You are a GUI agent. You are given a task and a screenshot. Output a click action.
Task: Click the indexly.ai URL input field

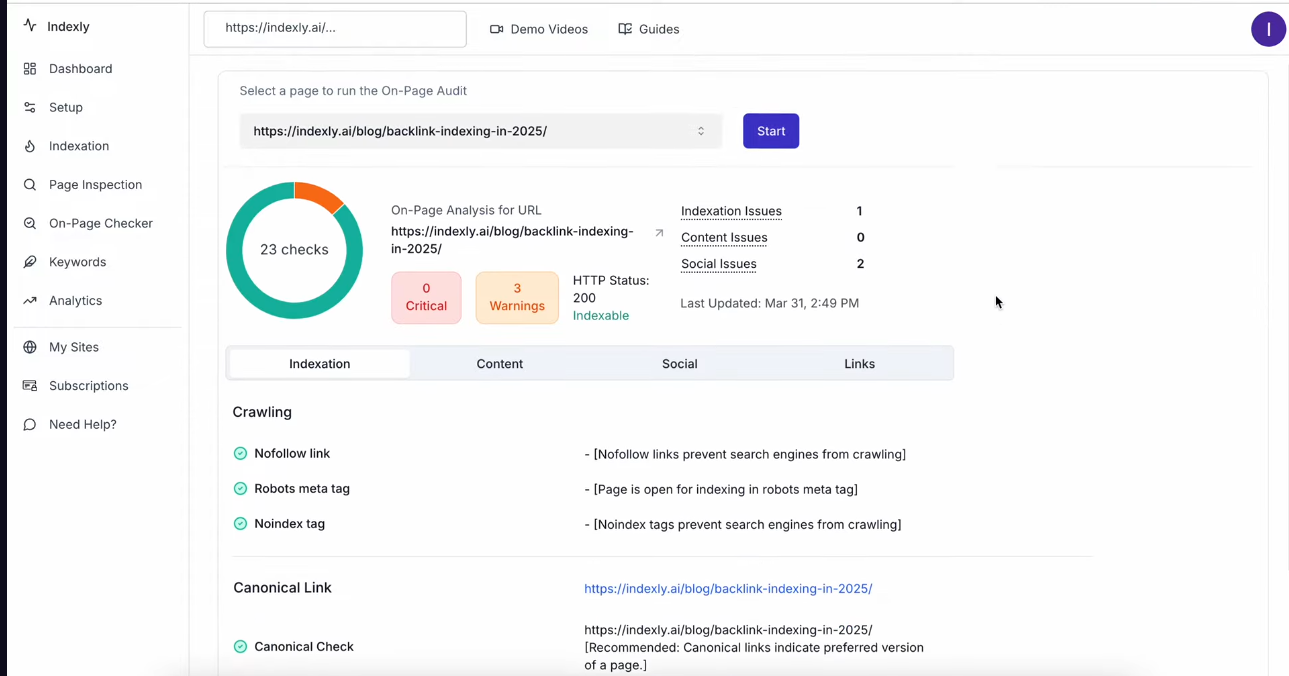pos(334,29)
